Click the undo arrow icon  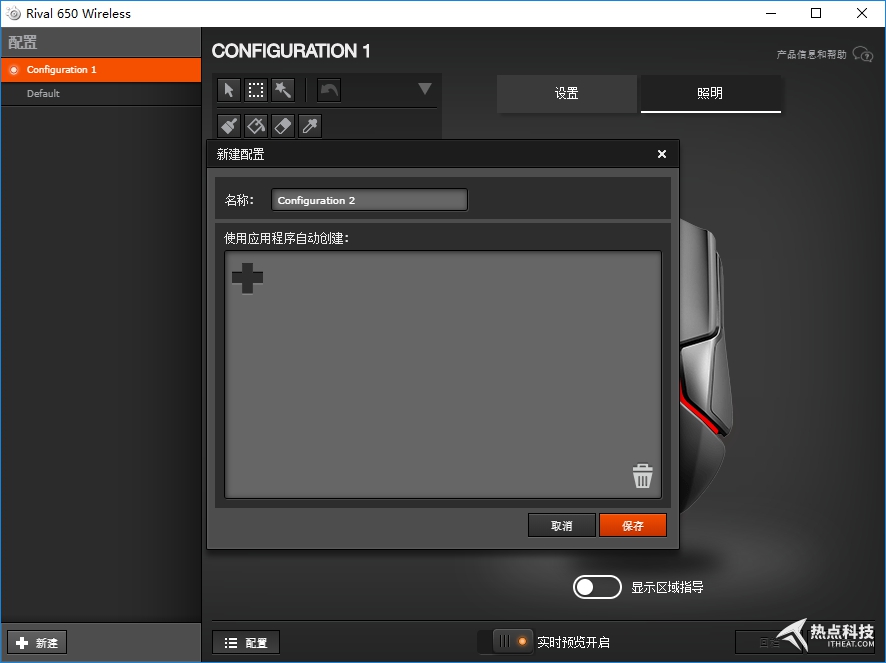click(x=329, y=91)
